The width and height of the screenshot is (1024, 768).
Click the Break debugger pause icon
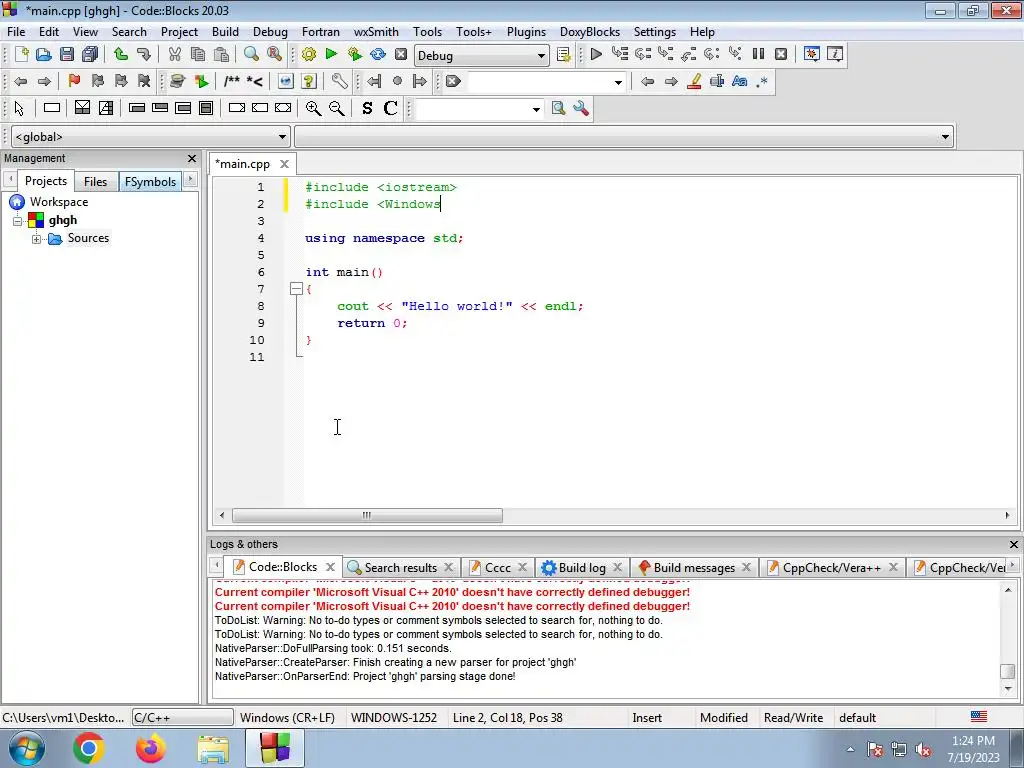758,54
